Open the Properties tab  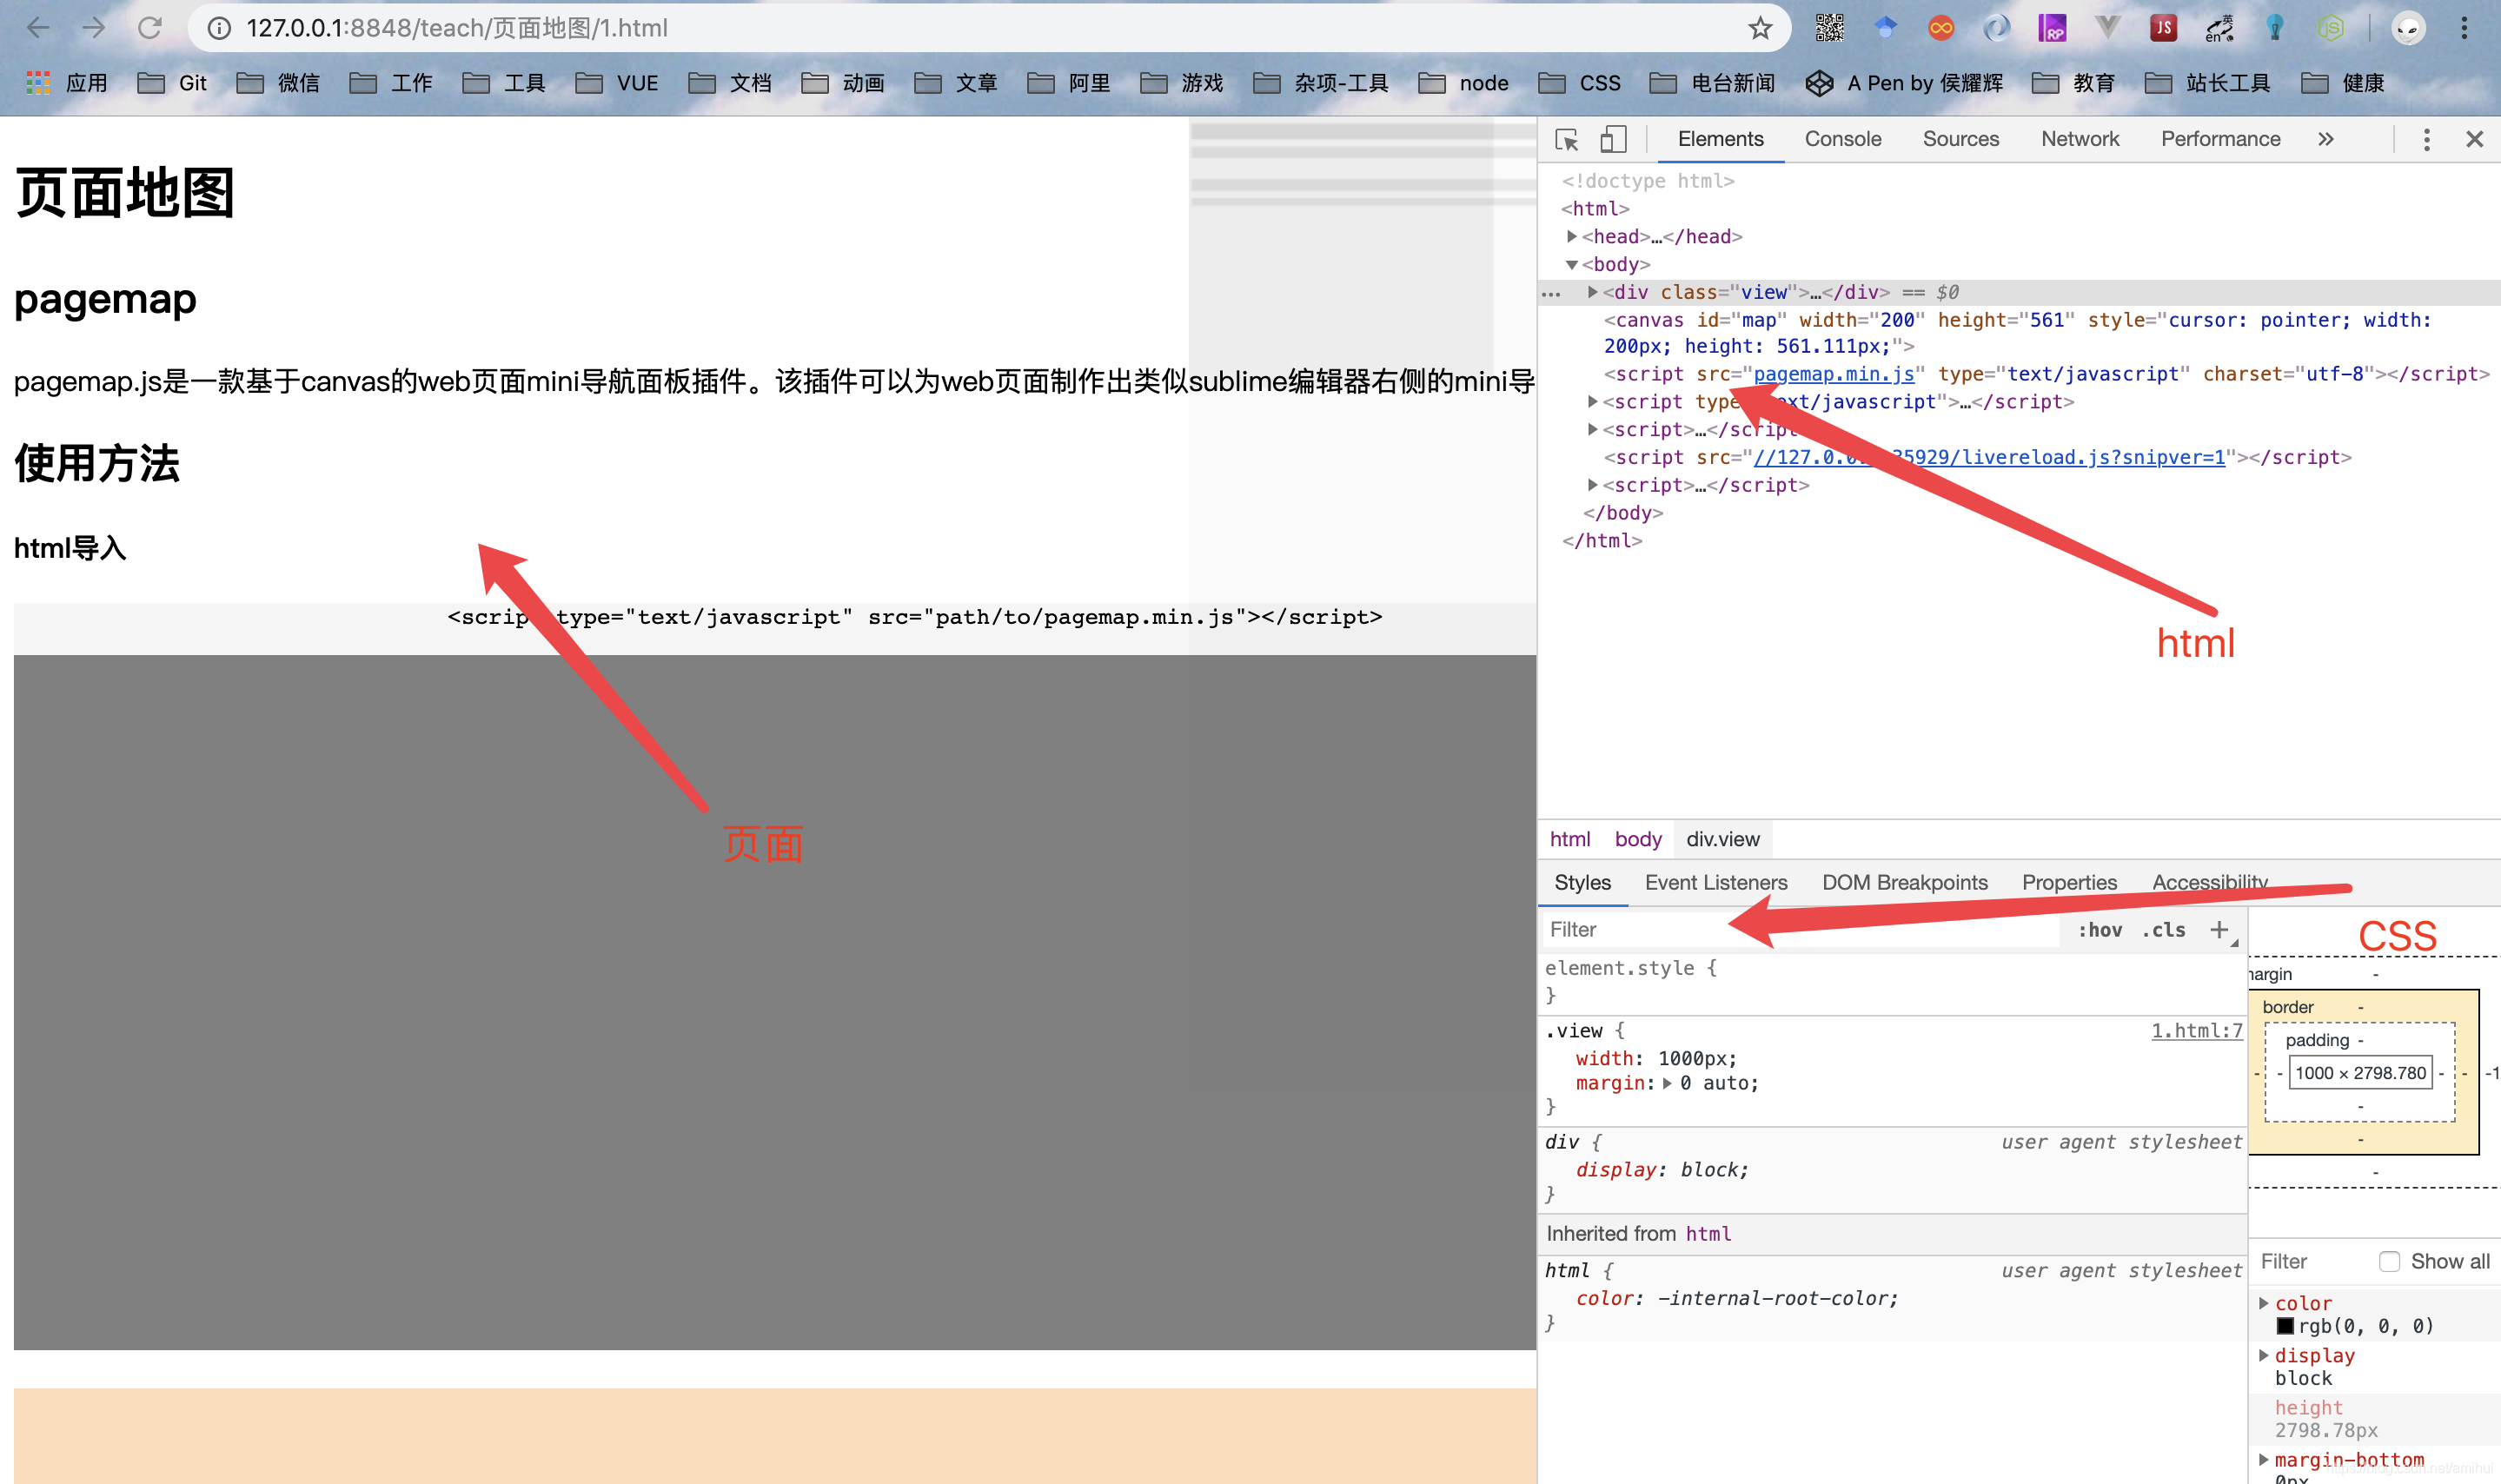tap(2069, 883)
